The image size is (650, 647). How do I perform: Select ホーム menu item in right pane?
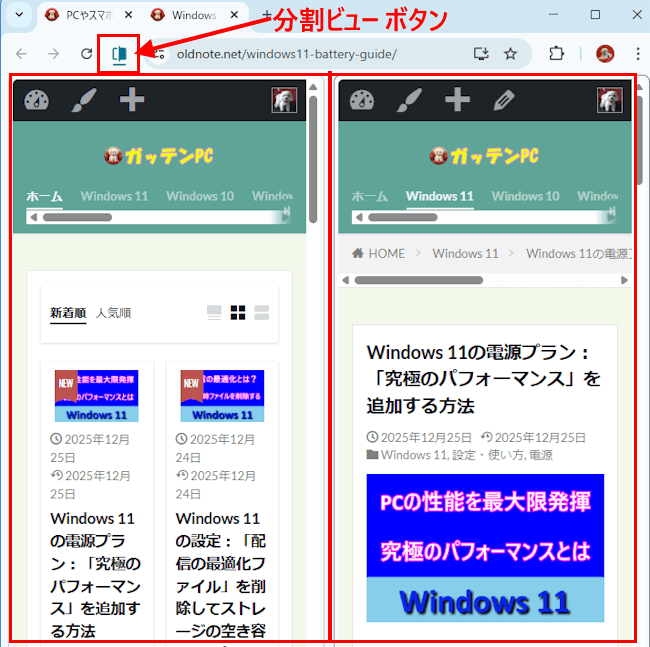point(370,196)
